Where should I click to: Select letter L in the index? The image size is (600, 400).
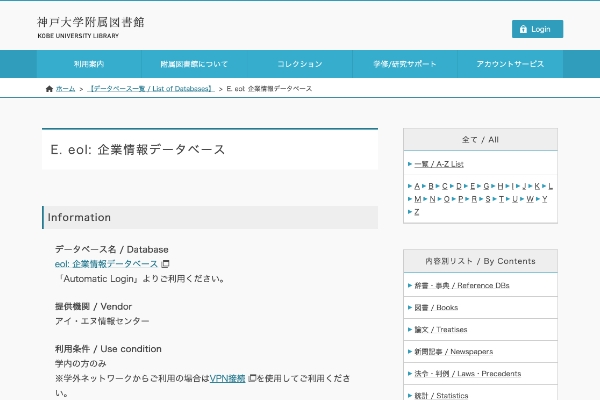(x=551, y=186)
